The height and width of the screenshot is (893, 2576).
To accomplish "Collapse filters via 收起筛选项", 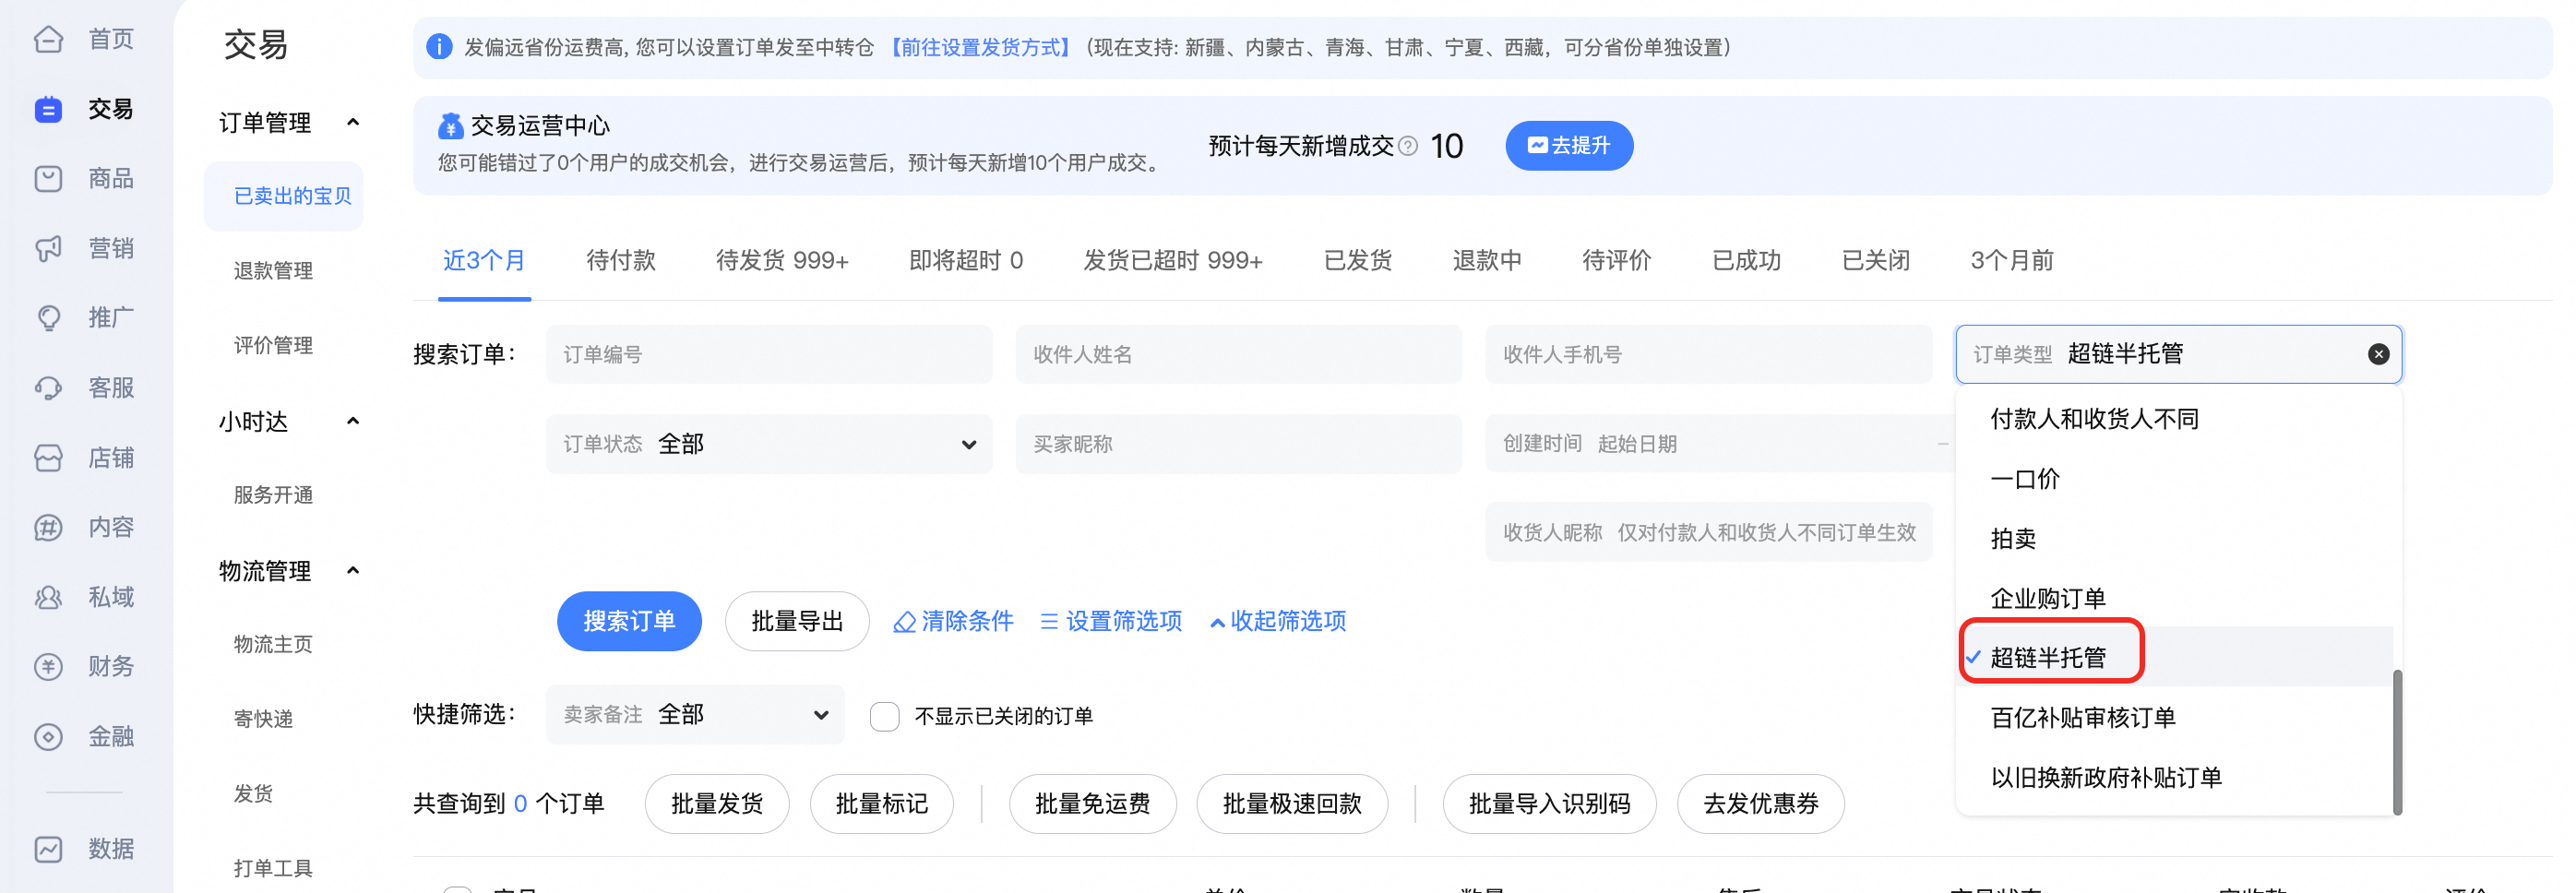I will pos(1277,621).
